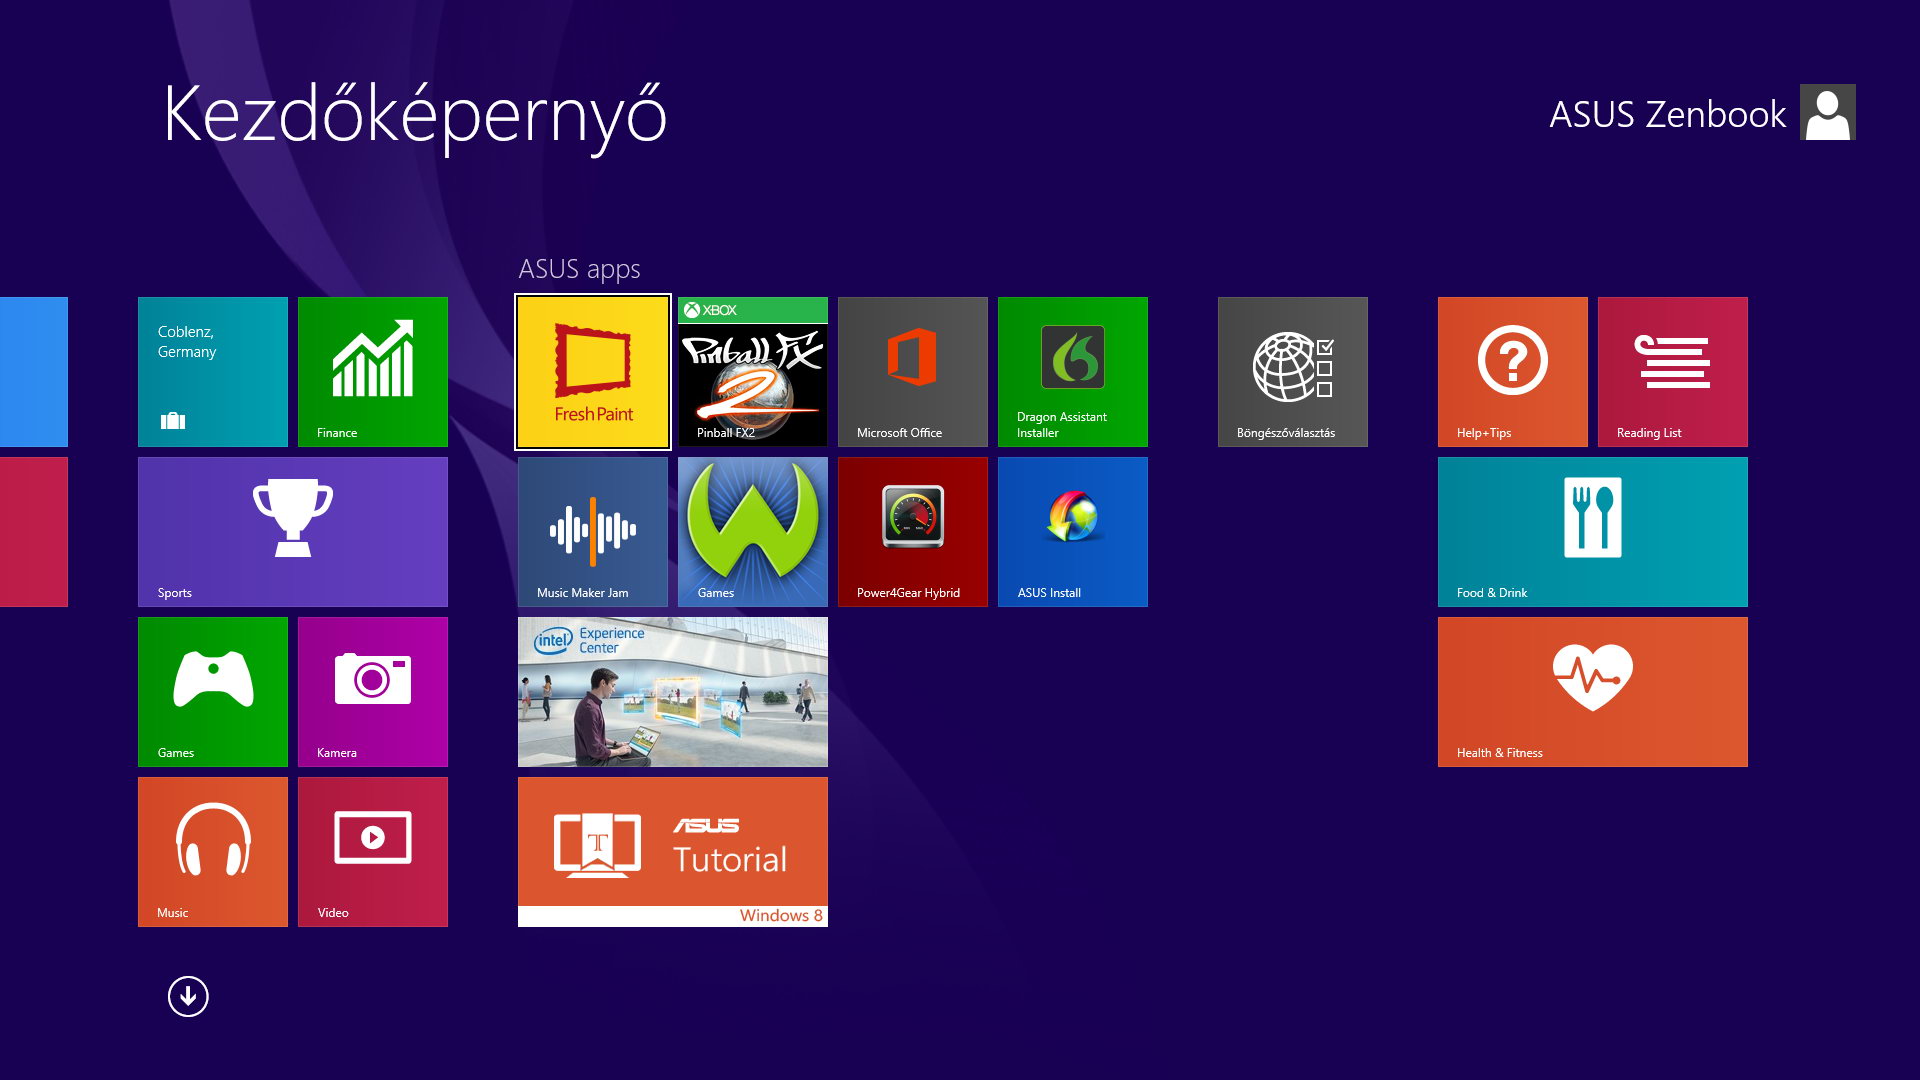
Task: Open the Böngészőválasztás browser choice tile
Action: pos(1292,372)
